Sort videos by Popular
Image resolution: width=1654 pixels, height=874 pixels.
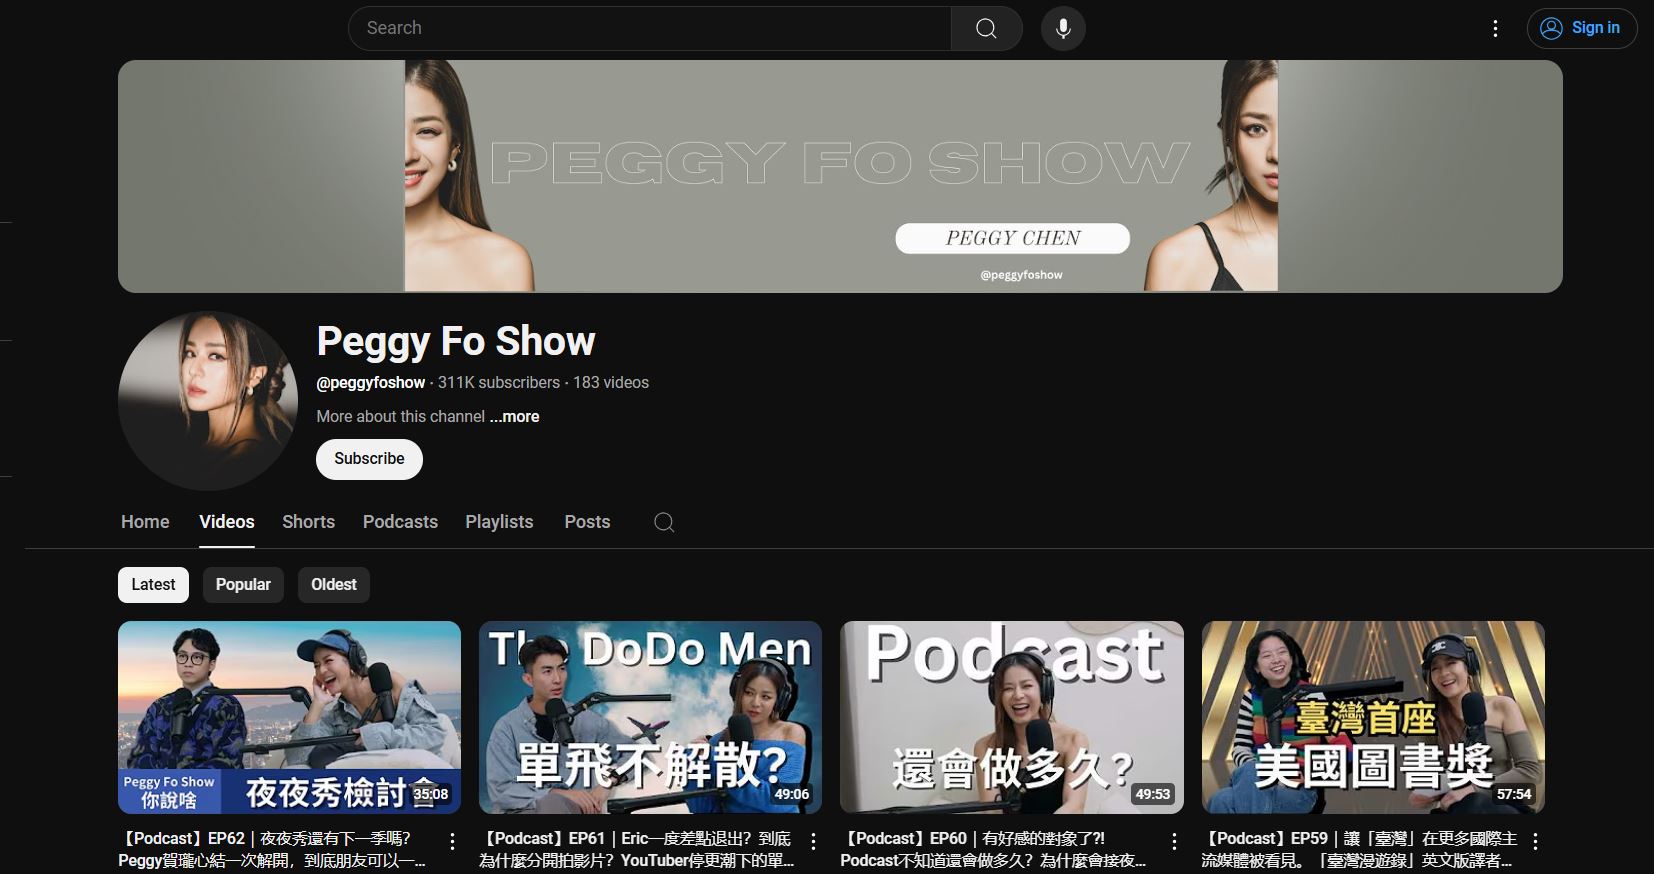pyautogui.click(x=243, y=585)
